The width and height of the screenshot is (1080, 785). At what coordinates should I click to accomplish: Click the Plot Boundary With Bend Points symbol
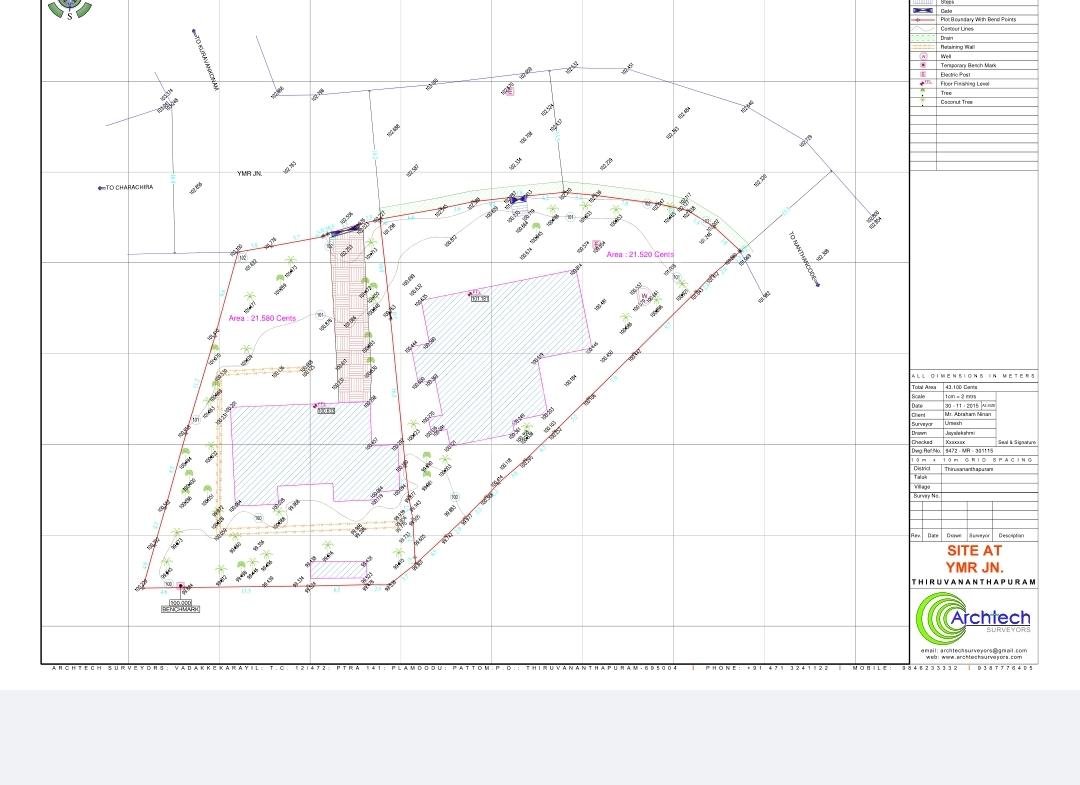(x=922, y=20)
